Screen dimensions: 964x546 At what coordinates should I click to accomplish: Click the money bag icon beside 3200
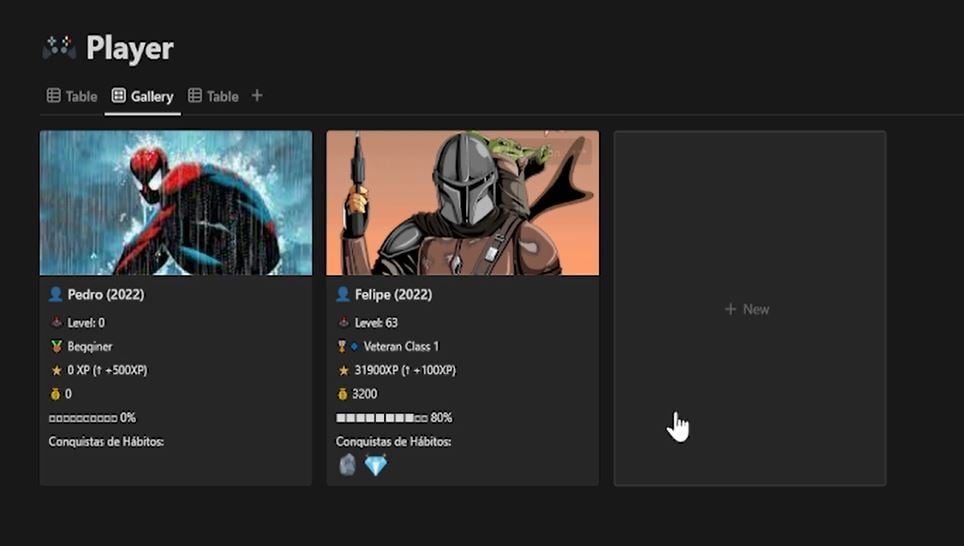point(342,394)
